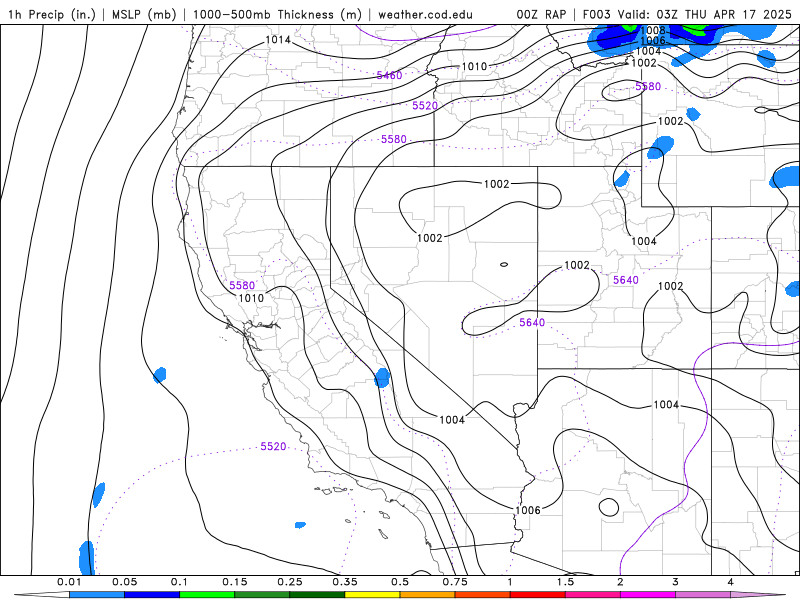The width and height of the screenshot is (800, 600).
Task: Click the '0.01' colorbar scale value
Action: [x=69, y=582]
